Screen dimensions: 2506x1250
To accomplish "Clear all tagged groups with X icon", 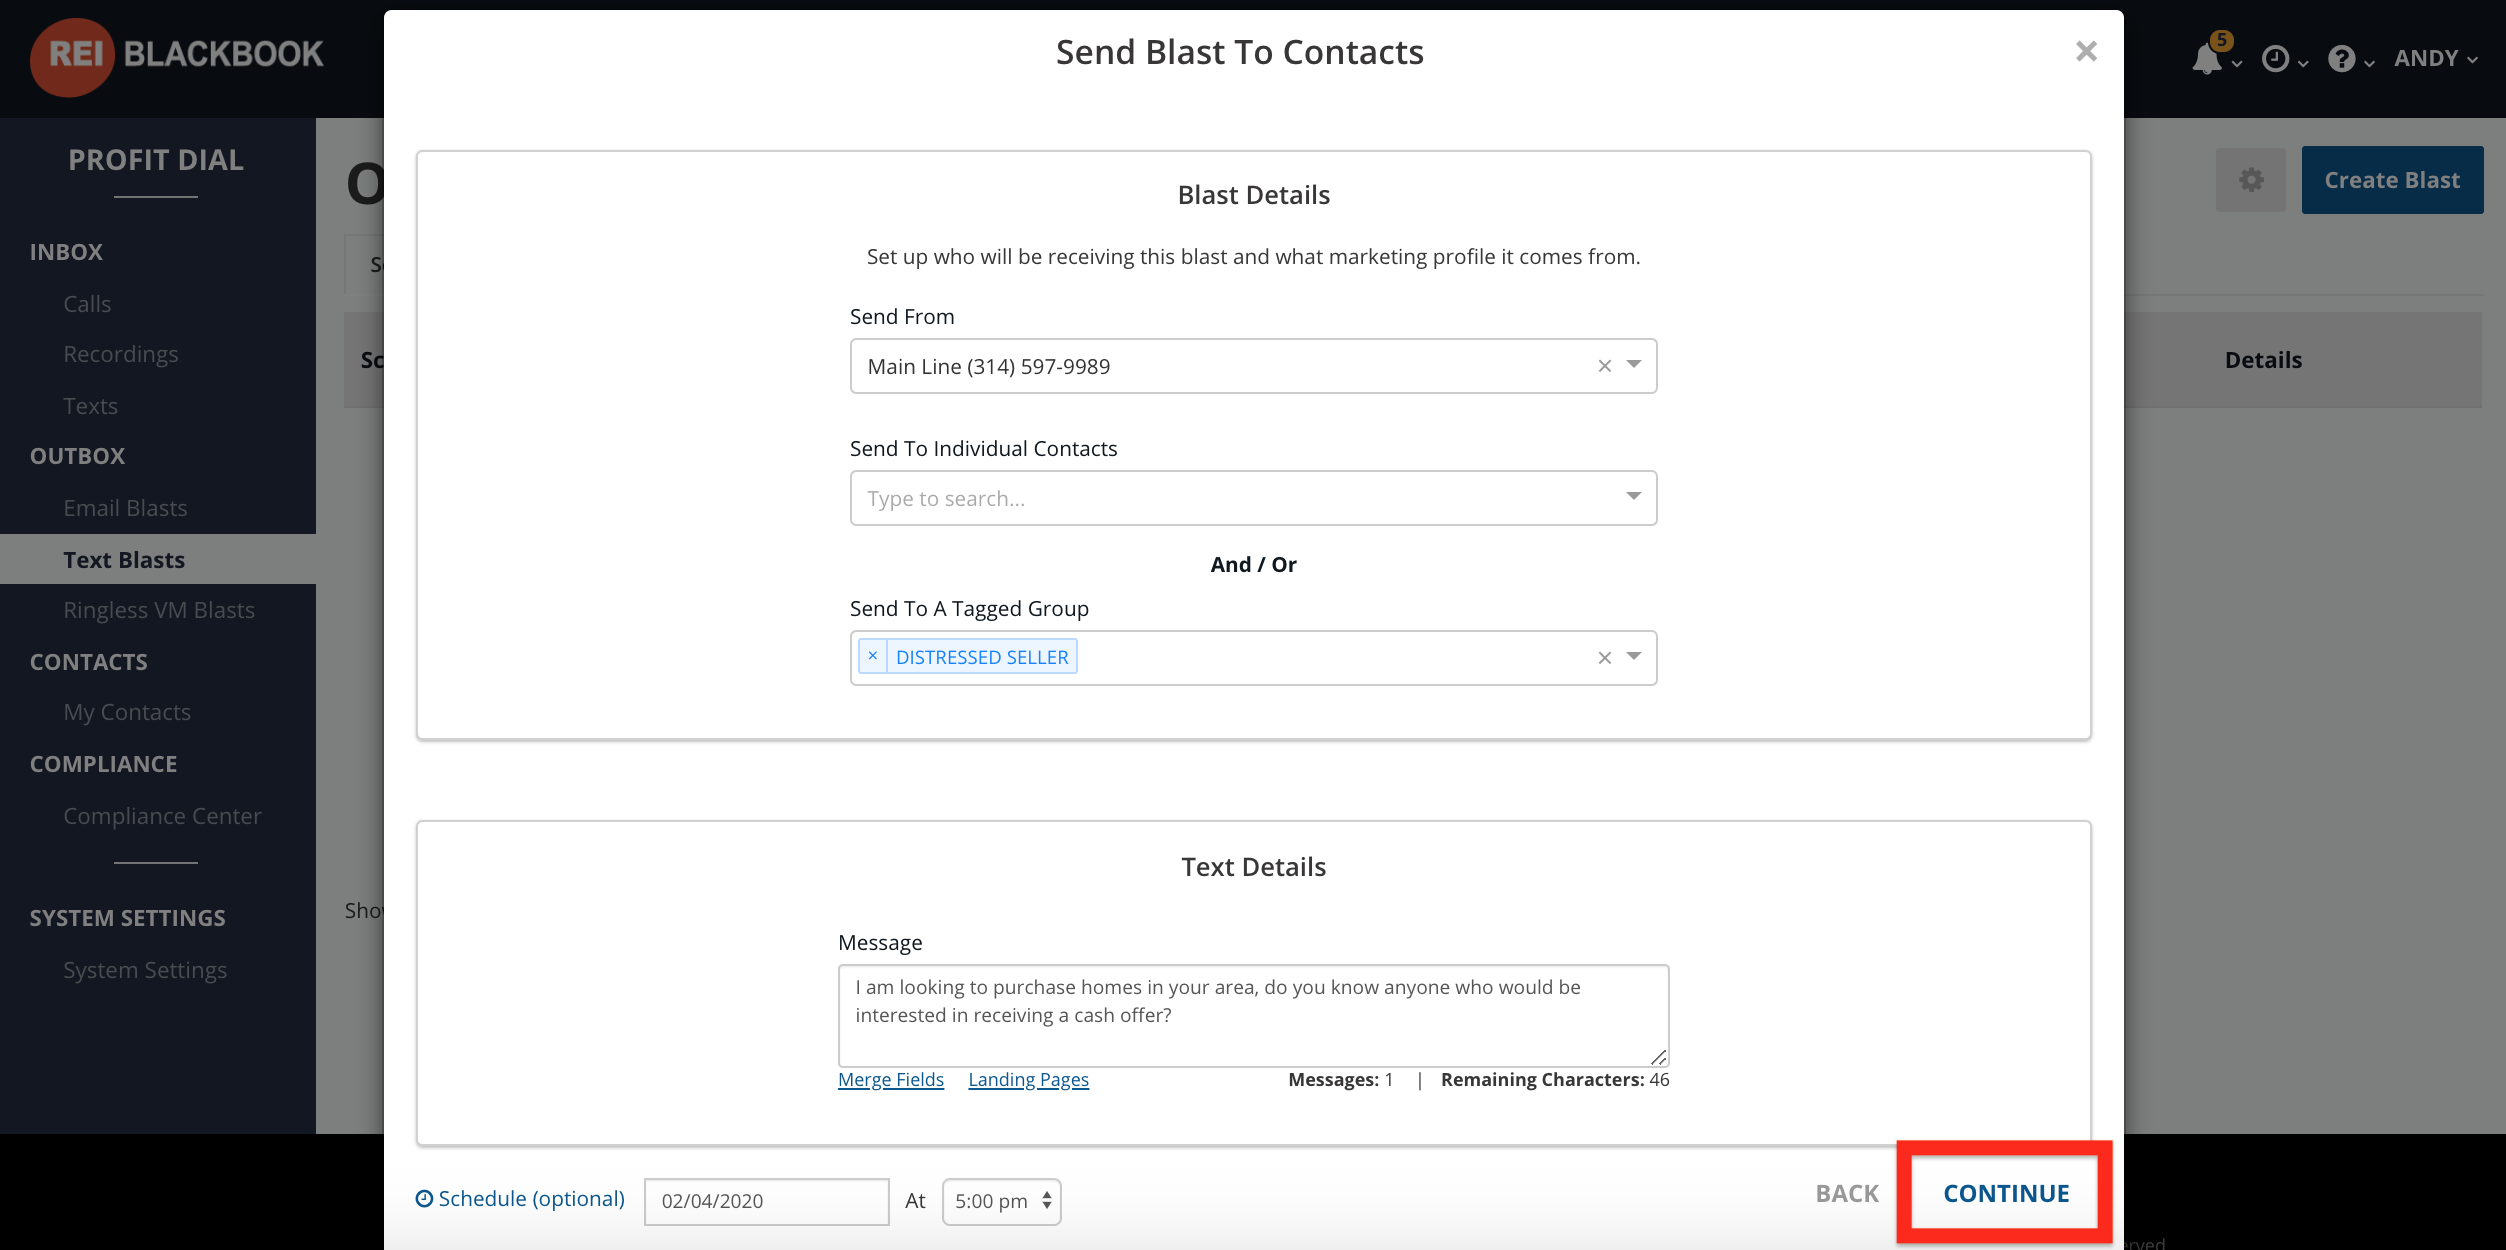I will click(1604, 658).
